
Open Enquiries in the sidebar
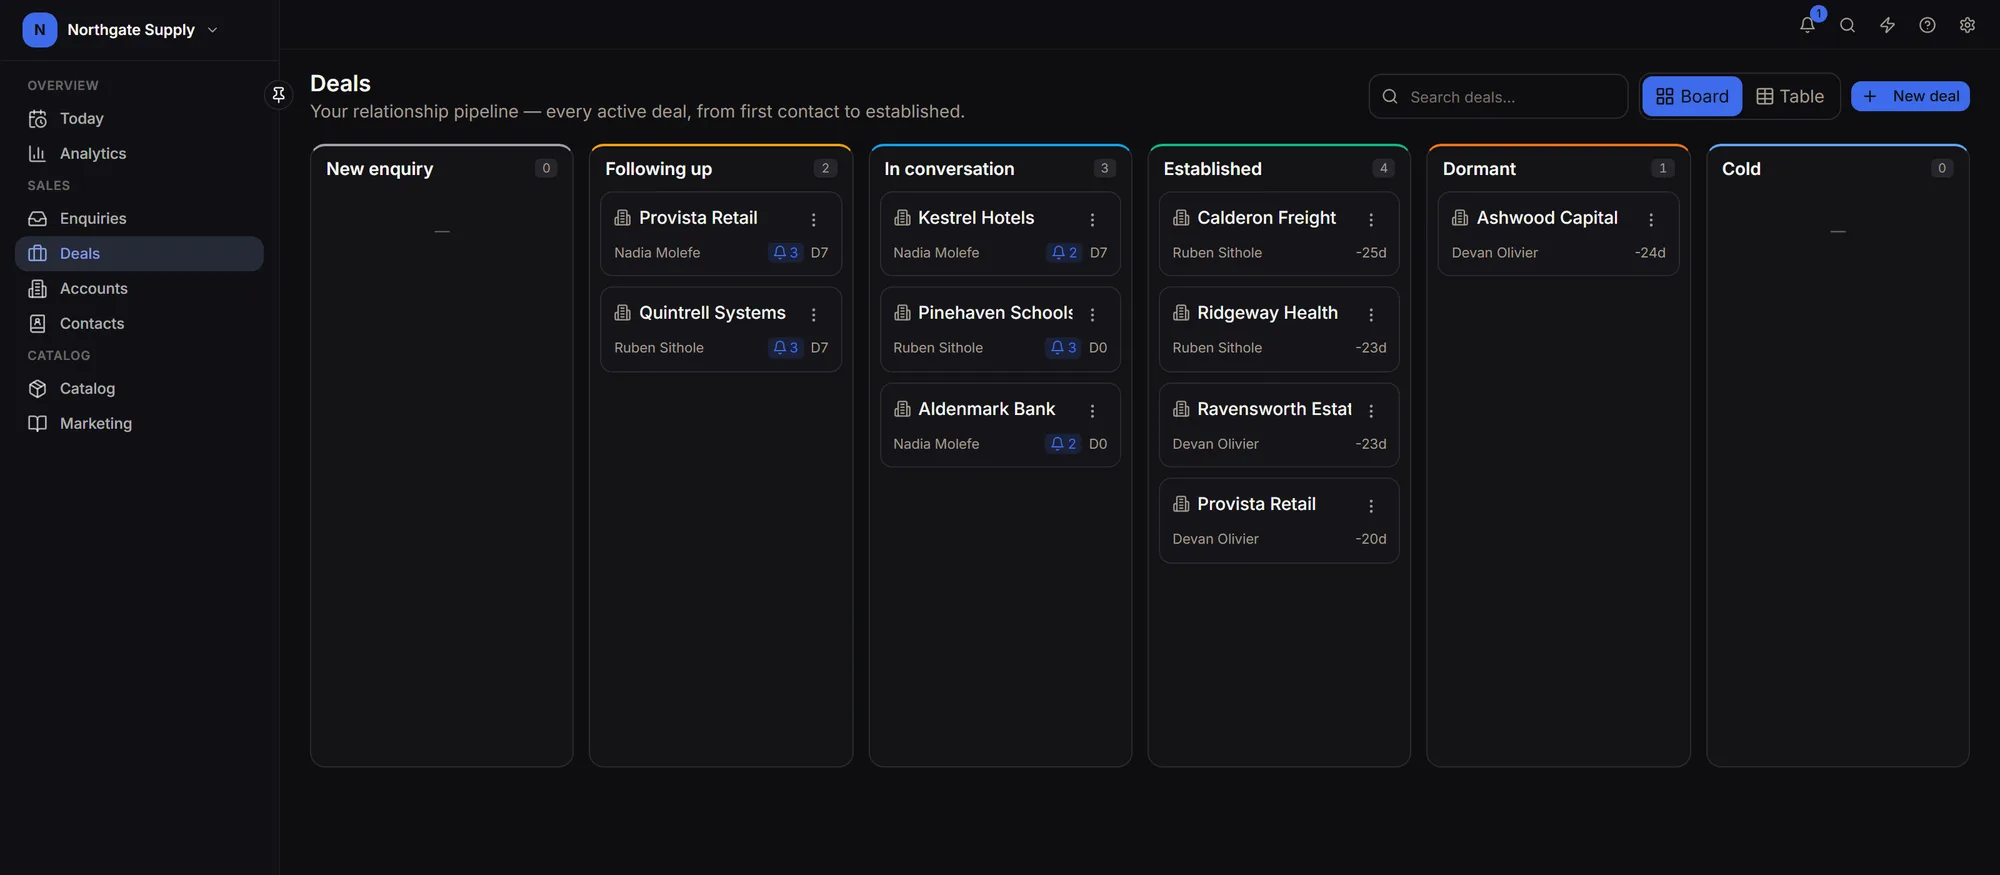tap(139, 218)
